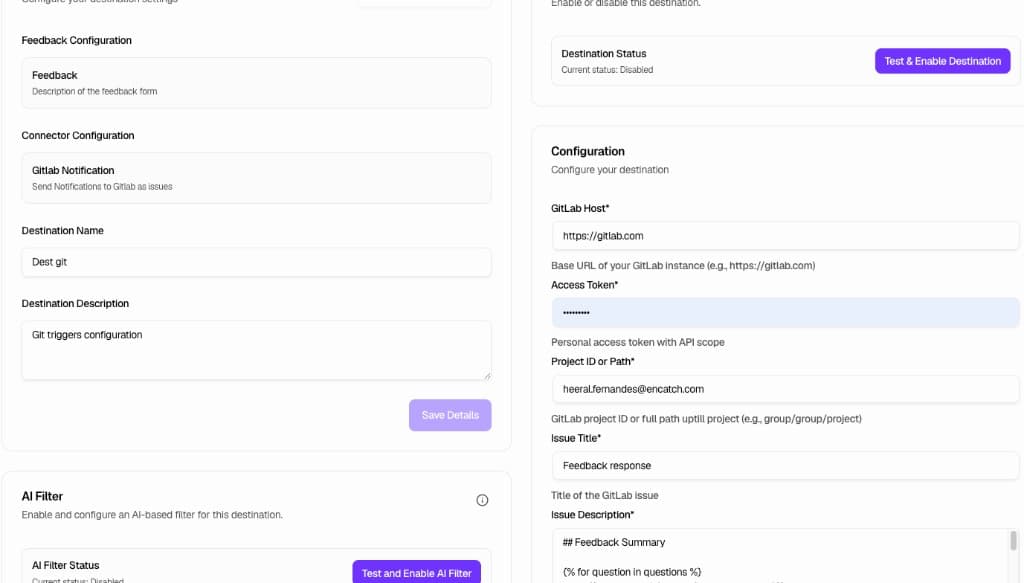Click the 'Destination Status' label
This screenshot has height=583, width=1024.
(x=603, y=54)
